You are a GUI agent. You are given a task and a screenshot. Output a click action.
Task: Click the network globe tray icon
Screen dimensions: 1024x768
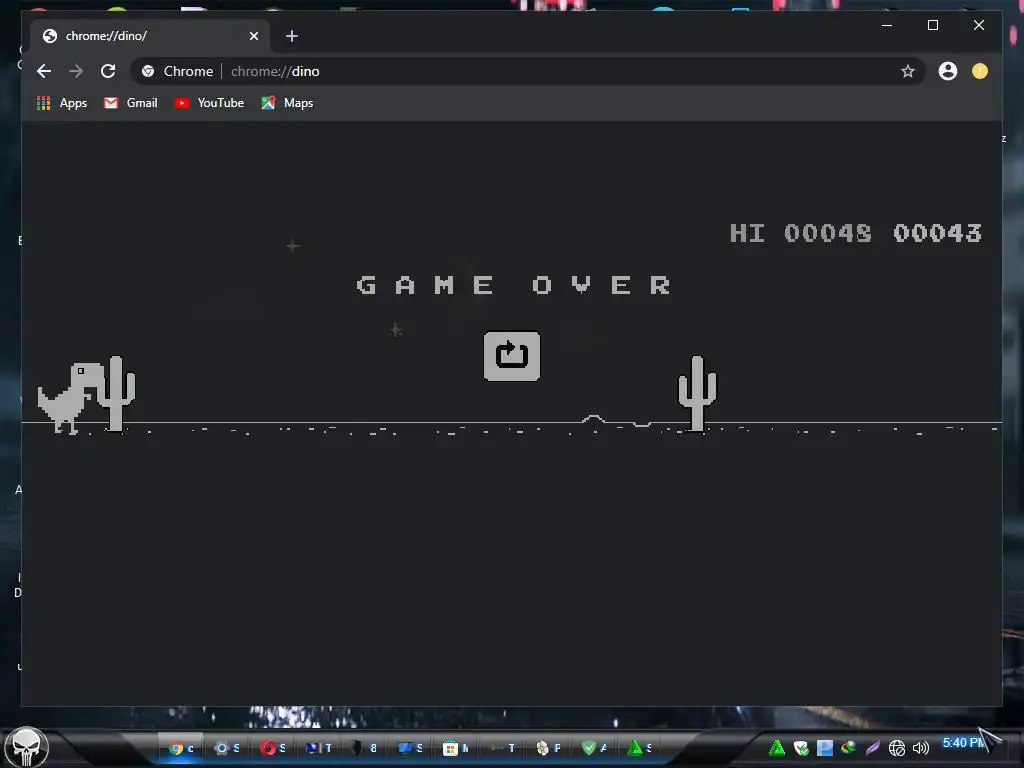click(897, 748)
